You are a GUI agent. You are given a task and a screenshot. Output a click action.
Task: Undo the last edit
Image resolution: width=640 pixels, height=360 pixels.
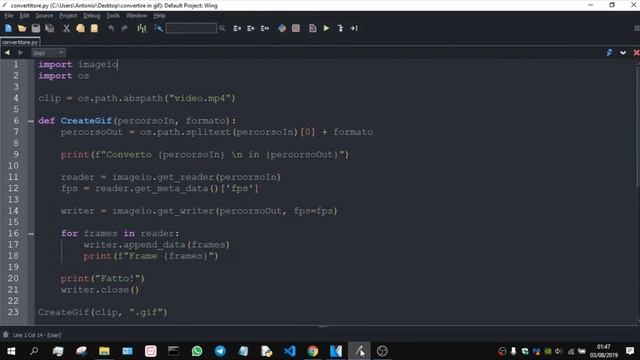point(111,28)
